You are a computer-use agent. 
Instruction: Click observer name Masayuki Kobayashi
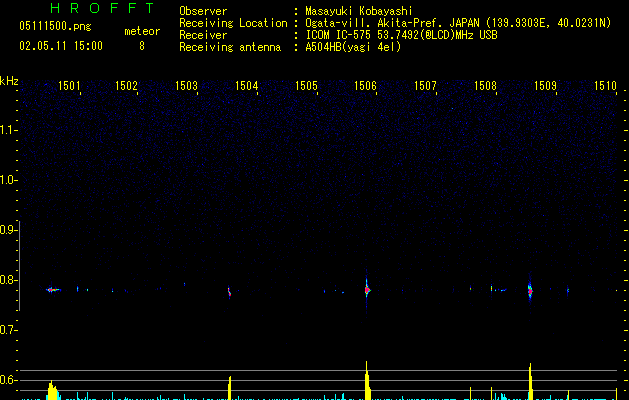click(359, 11)
